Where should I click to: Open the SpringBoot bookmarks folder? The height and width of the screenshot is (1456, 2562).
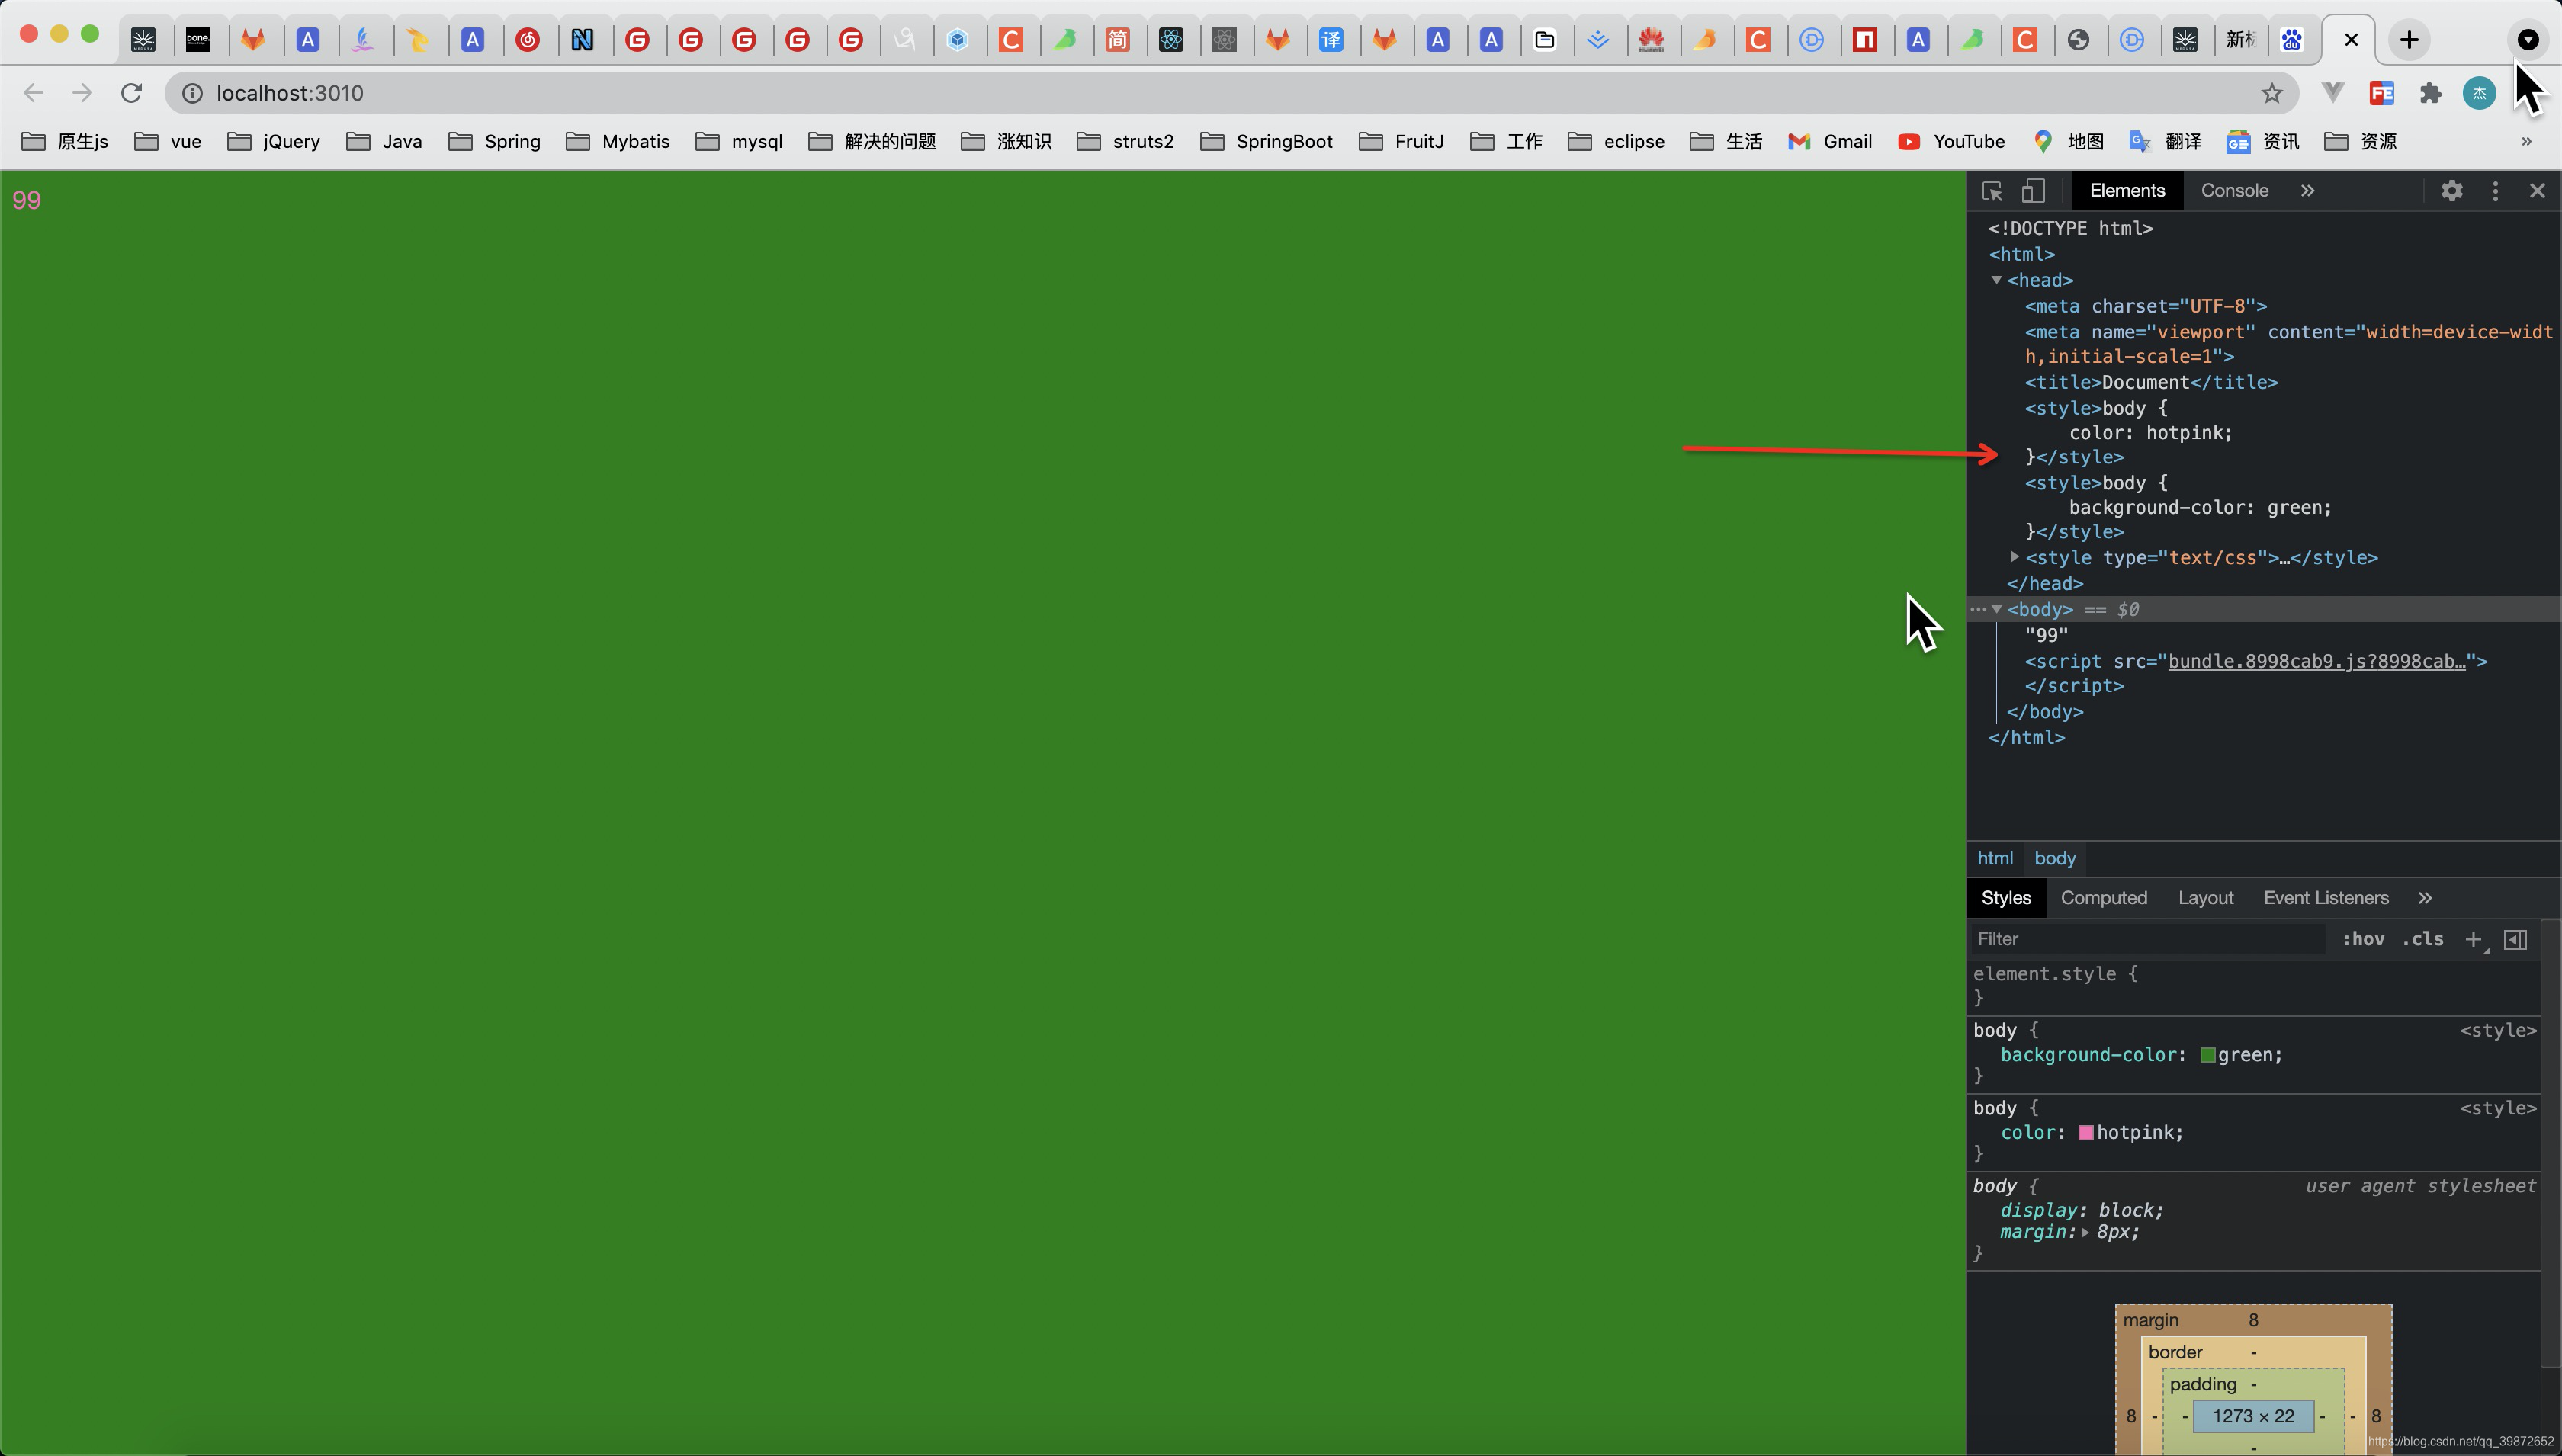1266,141
